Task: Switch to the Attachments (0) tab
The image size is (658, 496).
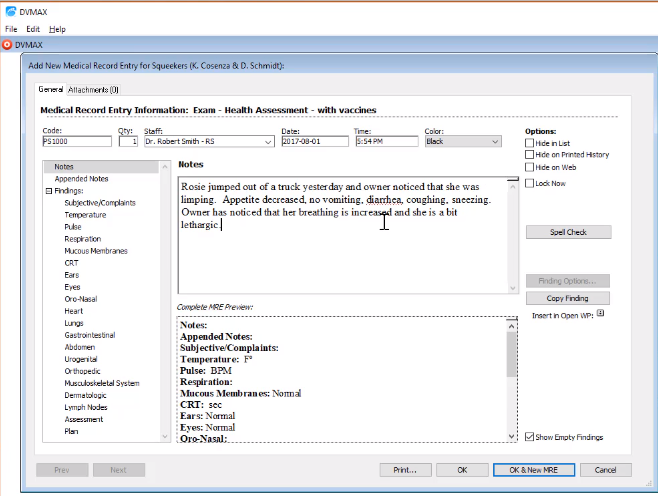Action: coord(93,90)
